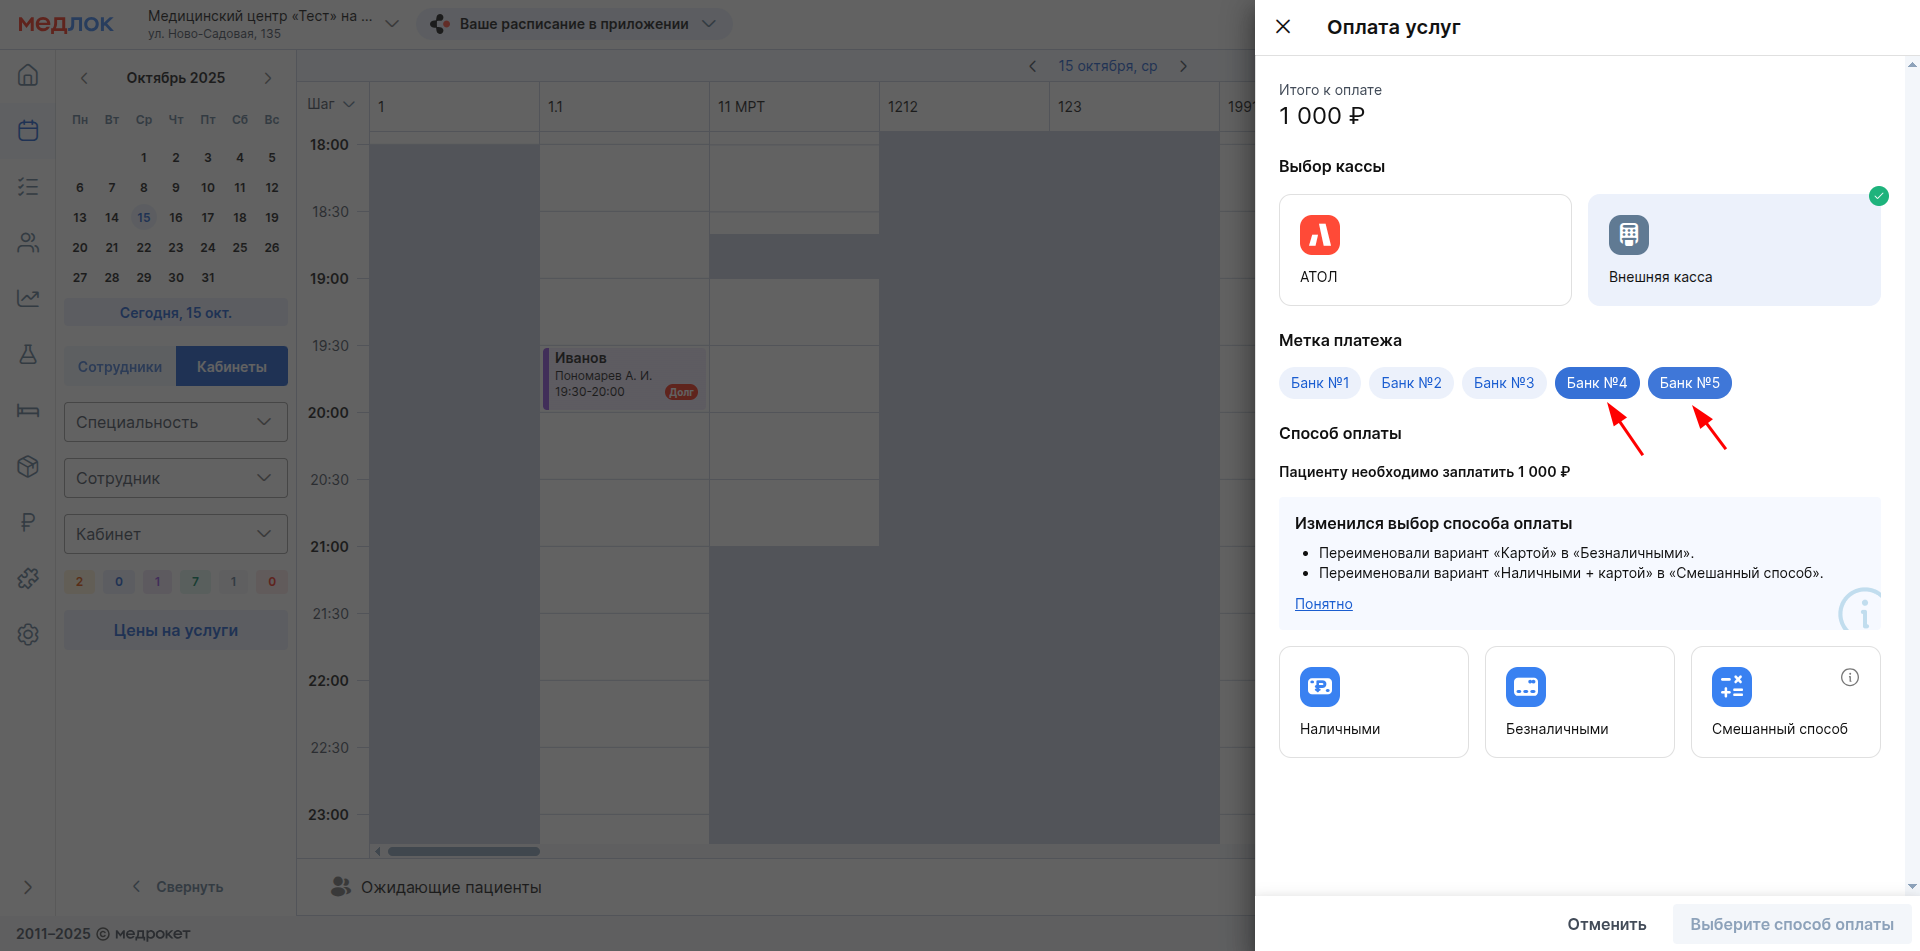Click info icon on mixed payment card
Screen dimensions: 1920x951
[x=1849, y=677]
